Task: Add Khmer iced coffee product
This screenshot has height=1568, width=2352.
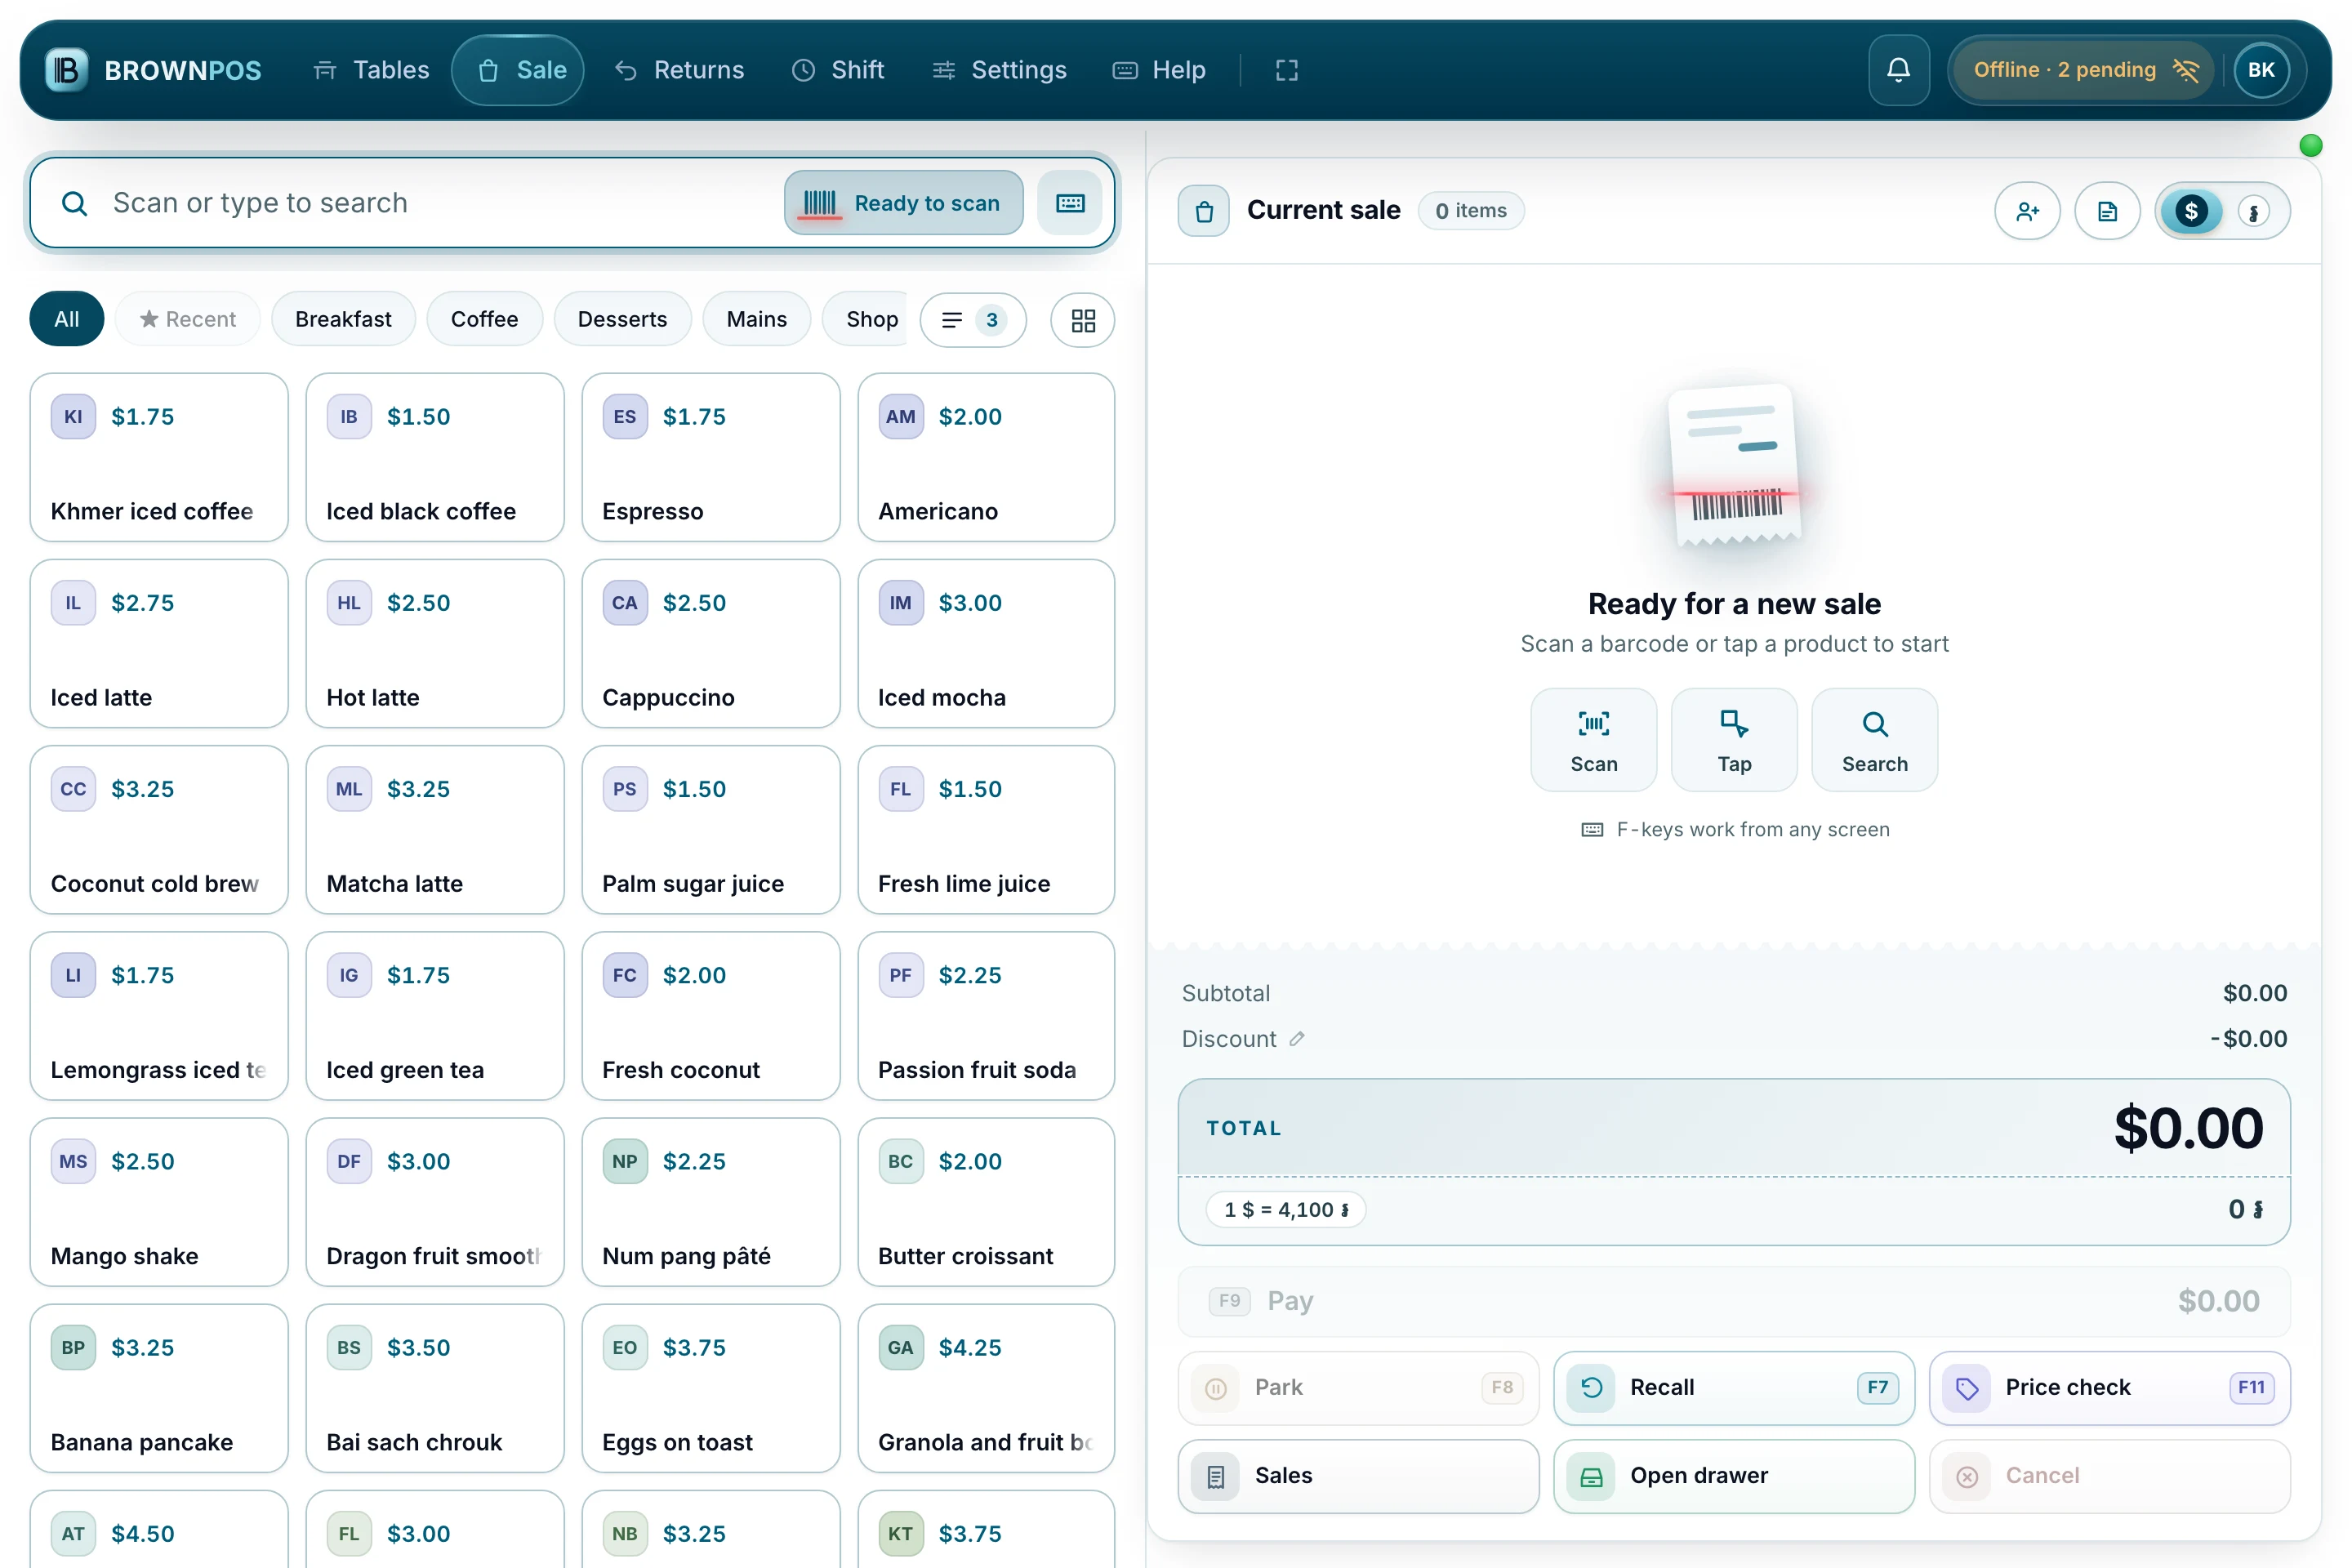Action: pos(159,457)
